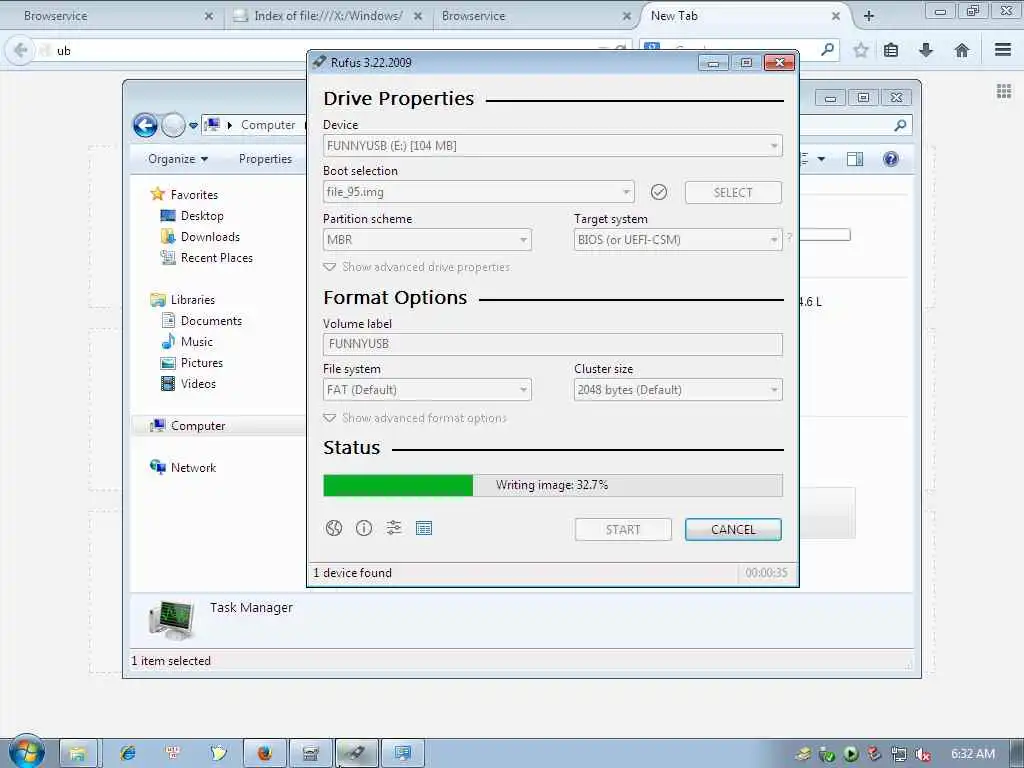The image size is (1024, 768).
Task: Click the Explorer help question mark icon
Action: pyautogui.click(x=891, y=159)
